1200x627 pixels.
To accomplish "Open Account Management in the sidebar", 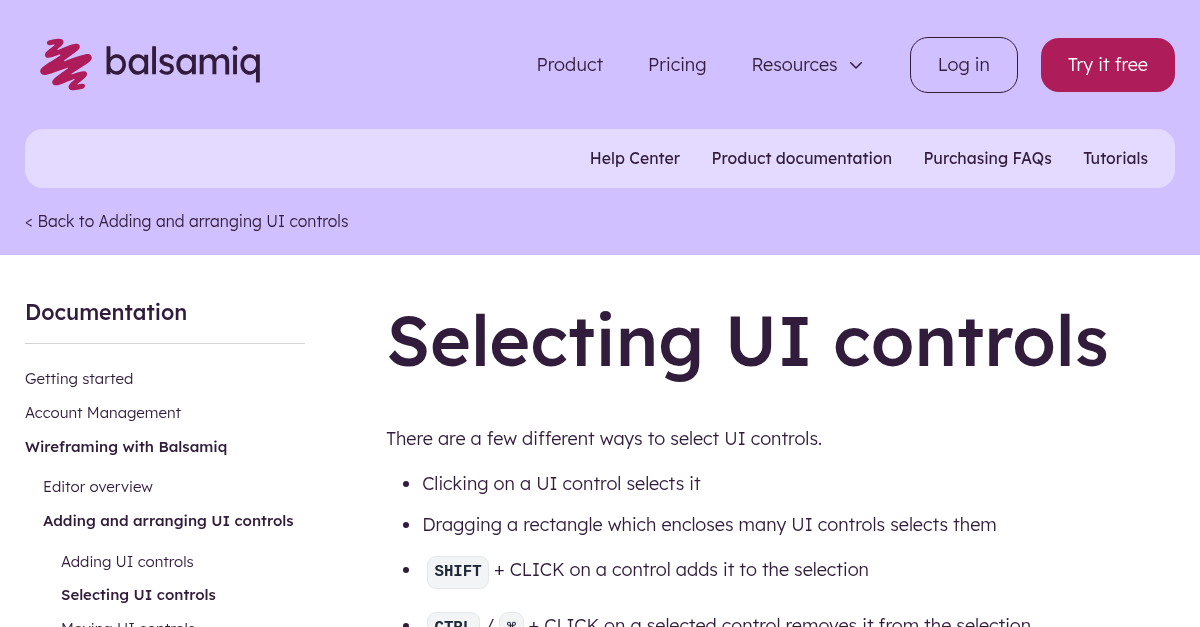I will 103,412.
